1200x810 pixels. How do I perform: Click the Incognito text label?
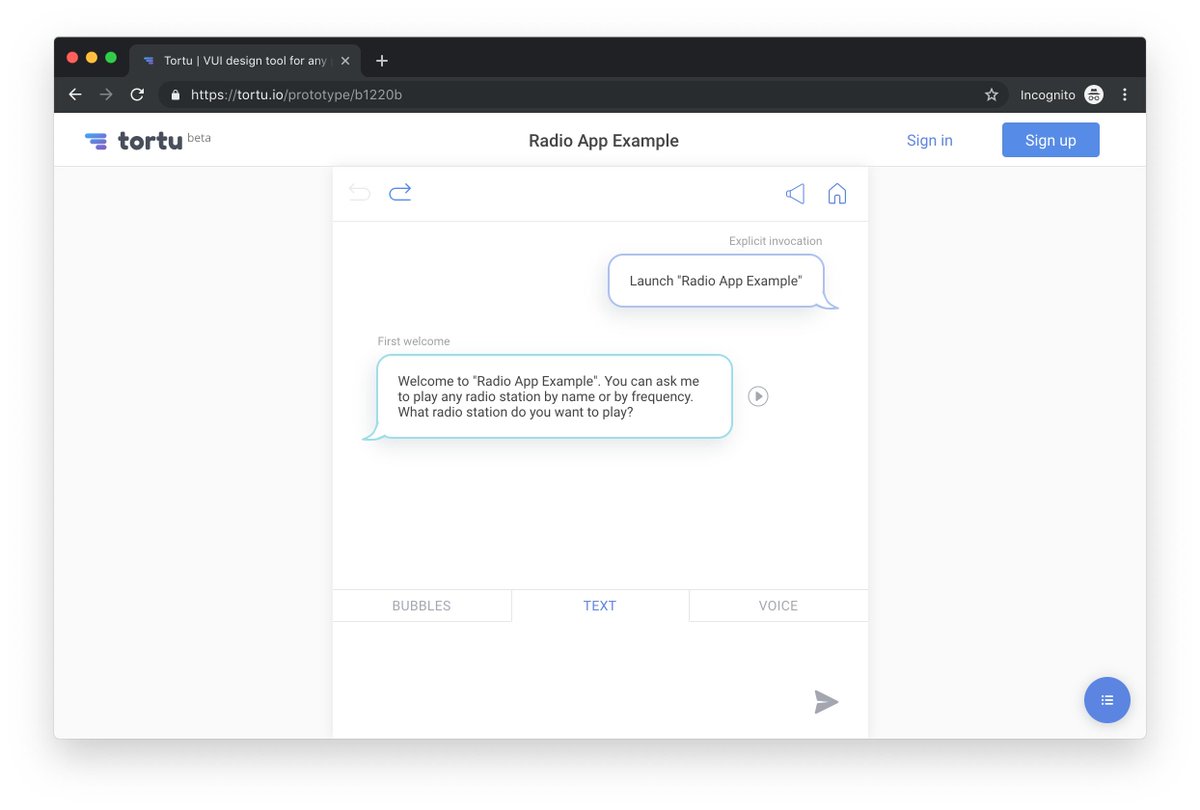point(1048,95)
